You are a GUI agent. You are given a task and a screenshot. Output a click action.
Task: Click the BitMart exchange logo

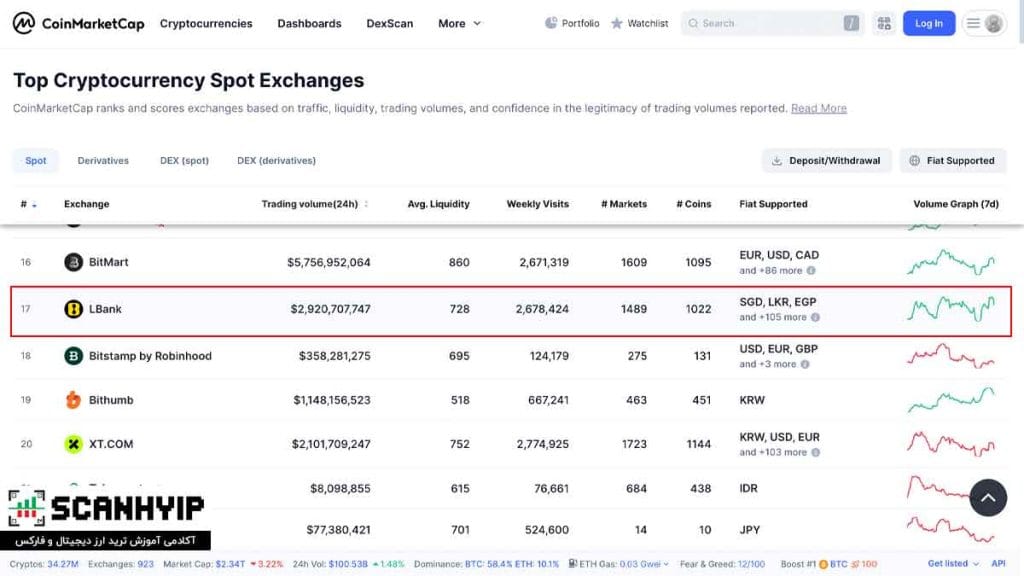point(73,262)
